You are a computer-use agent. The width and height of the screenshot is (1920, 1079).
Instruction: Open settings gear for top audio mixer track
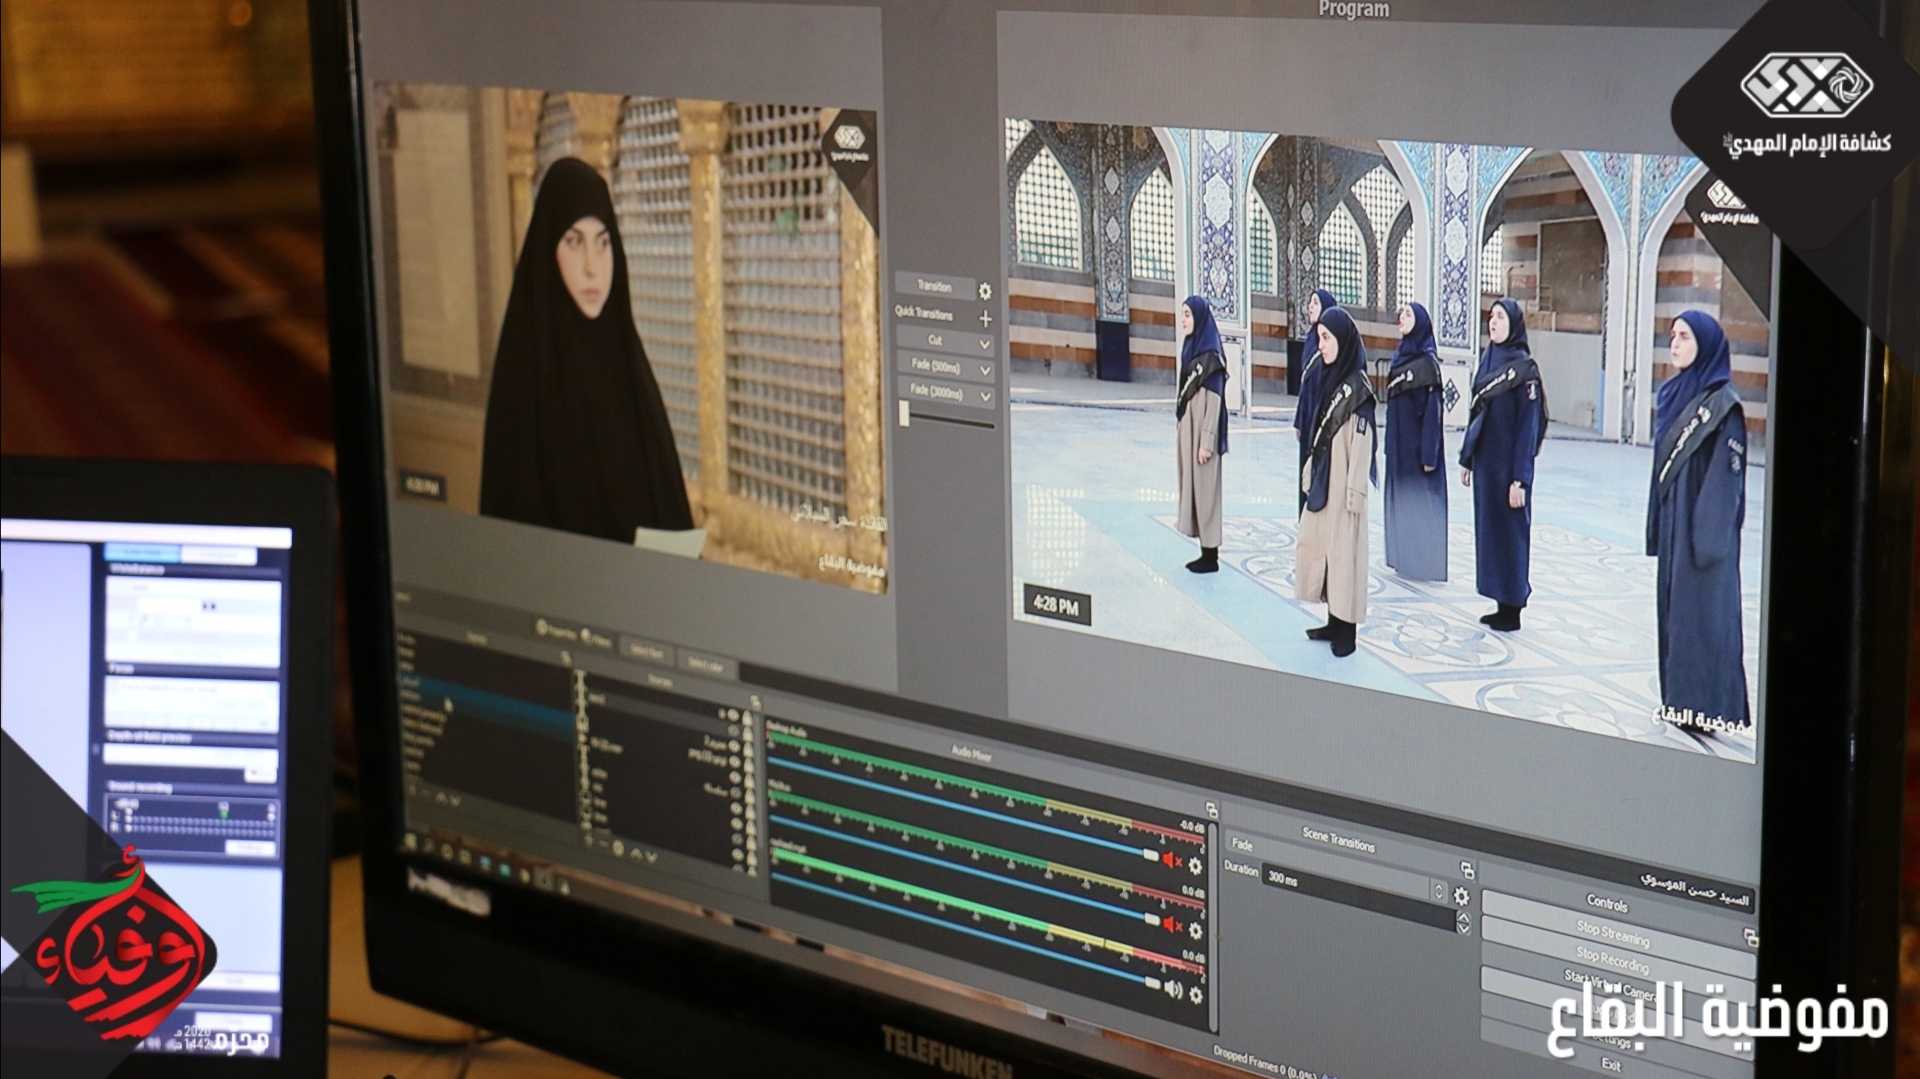coord(1195,866)
